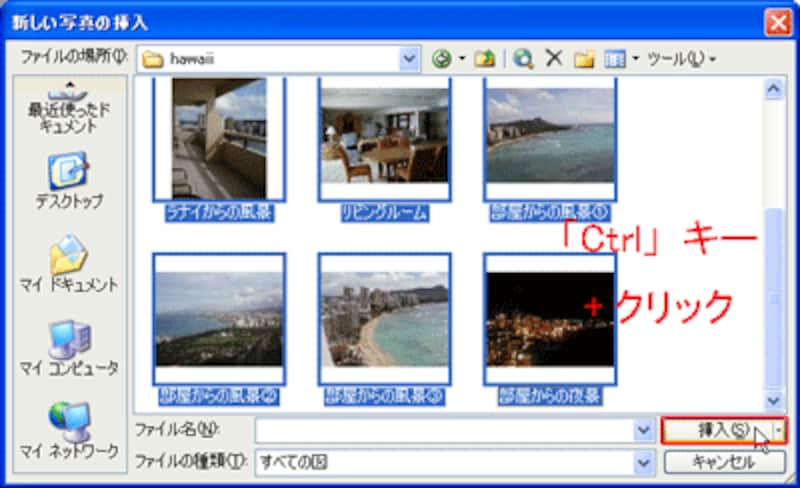Click the Back navigation icon

point(441,59)
